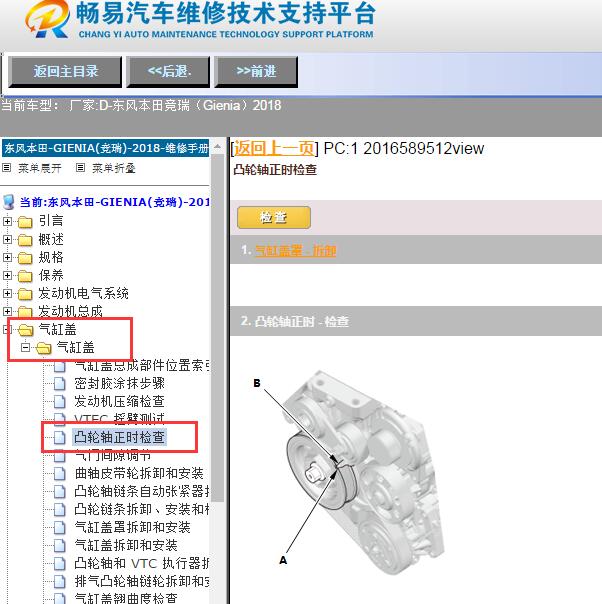This screenshot has height=604, width=602.
Task: Click the top-level 气缸盖 open folder icon
Action: [25, 330]
